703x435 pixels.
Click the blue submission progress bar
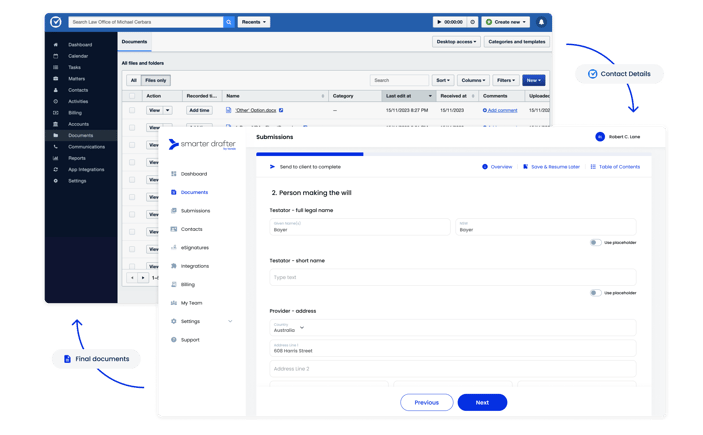tap(310, 154)
